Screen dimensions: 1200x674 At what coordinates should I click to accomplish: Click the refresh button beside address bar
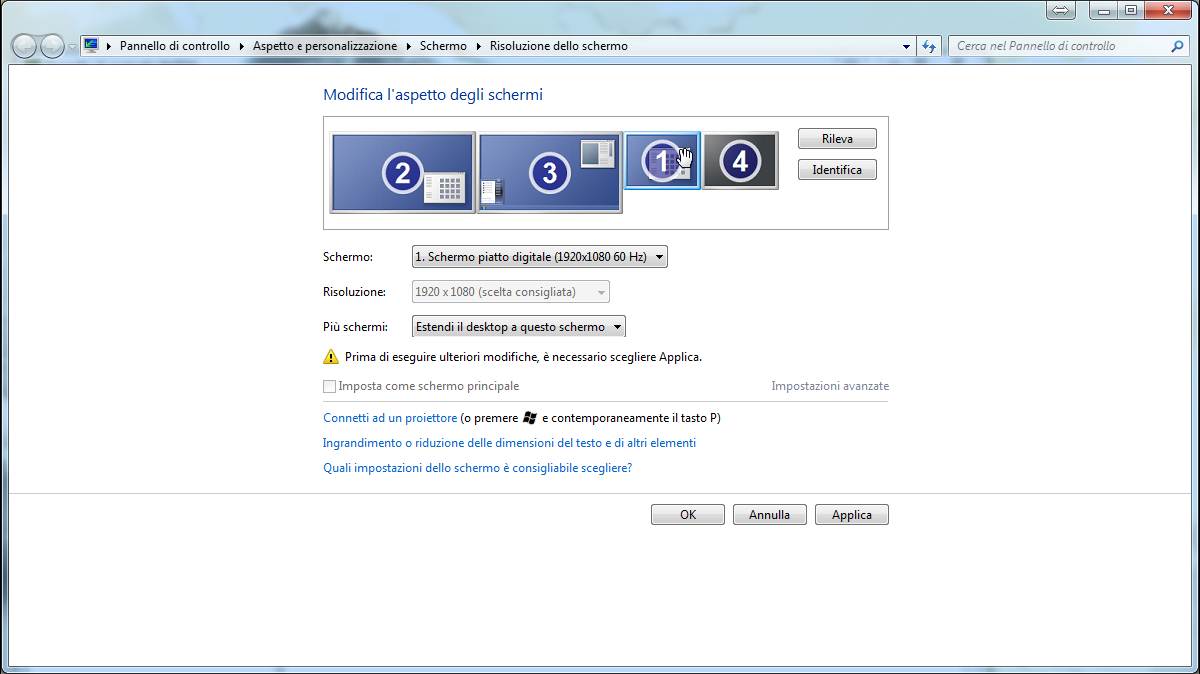point(930,46)
